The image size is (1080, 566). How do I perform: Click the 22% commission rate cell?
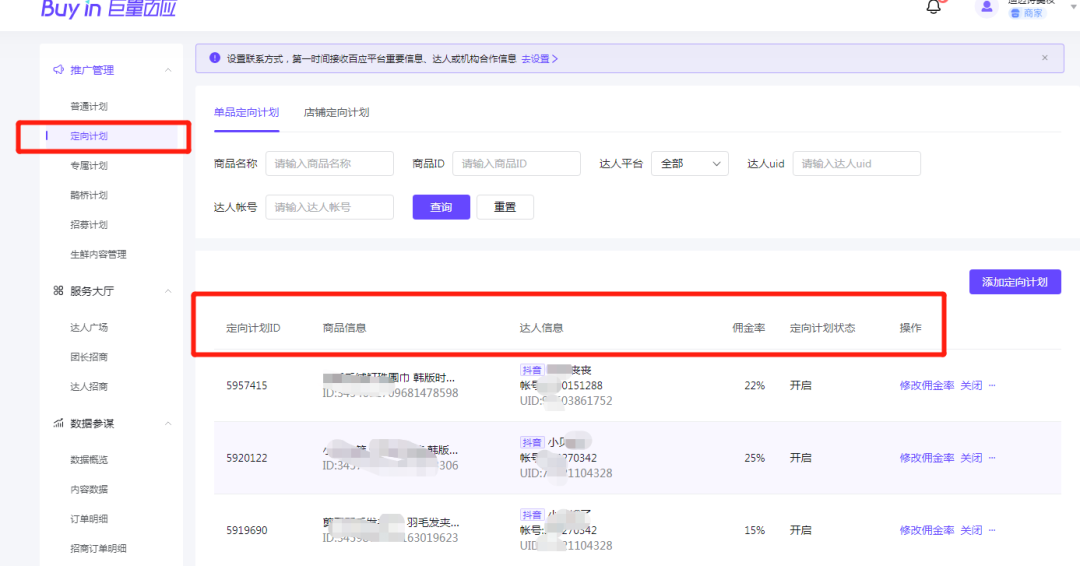coord(754,386)
